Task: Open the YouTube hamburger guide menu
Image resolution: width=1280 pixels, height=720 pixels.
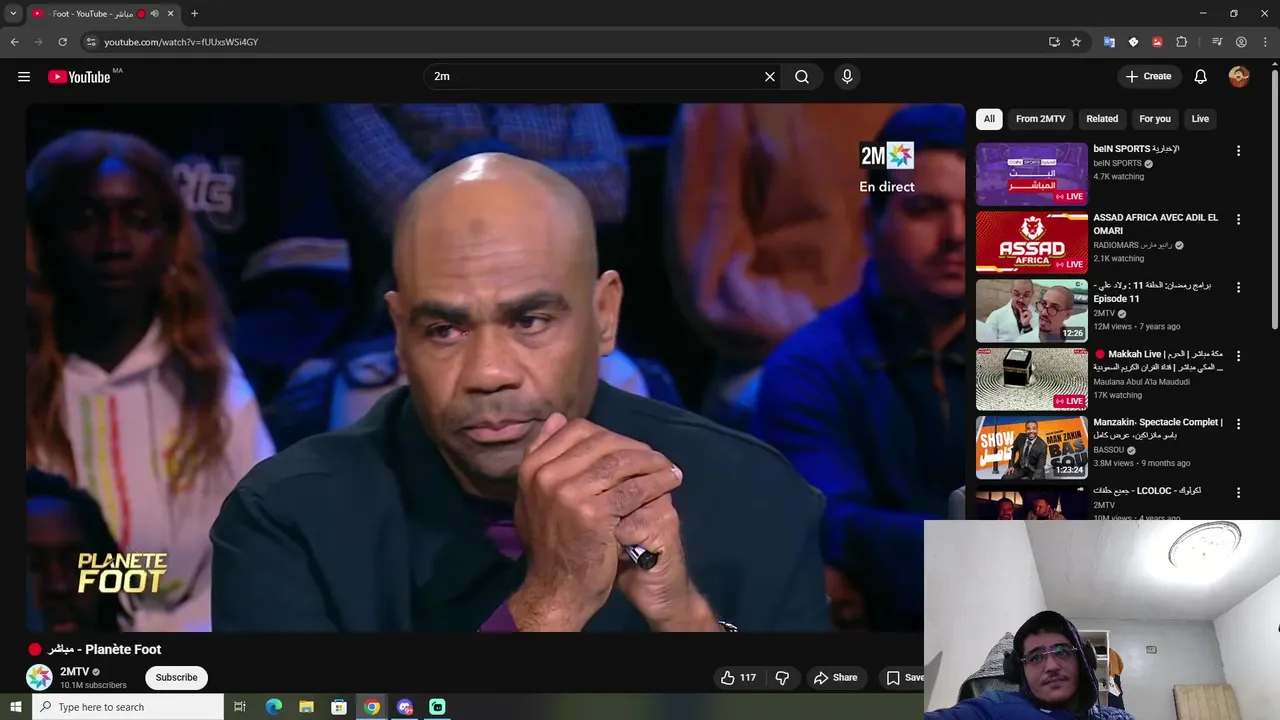Action: 24,76
